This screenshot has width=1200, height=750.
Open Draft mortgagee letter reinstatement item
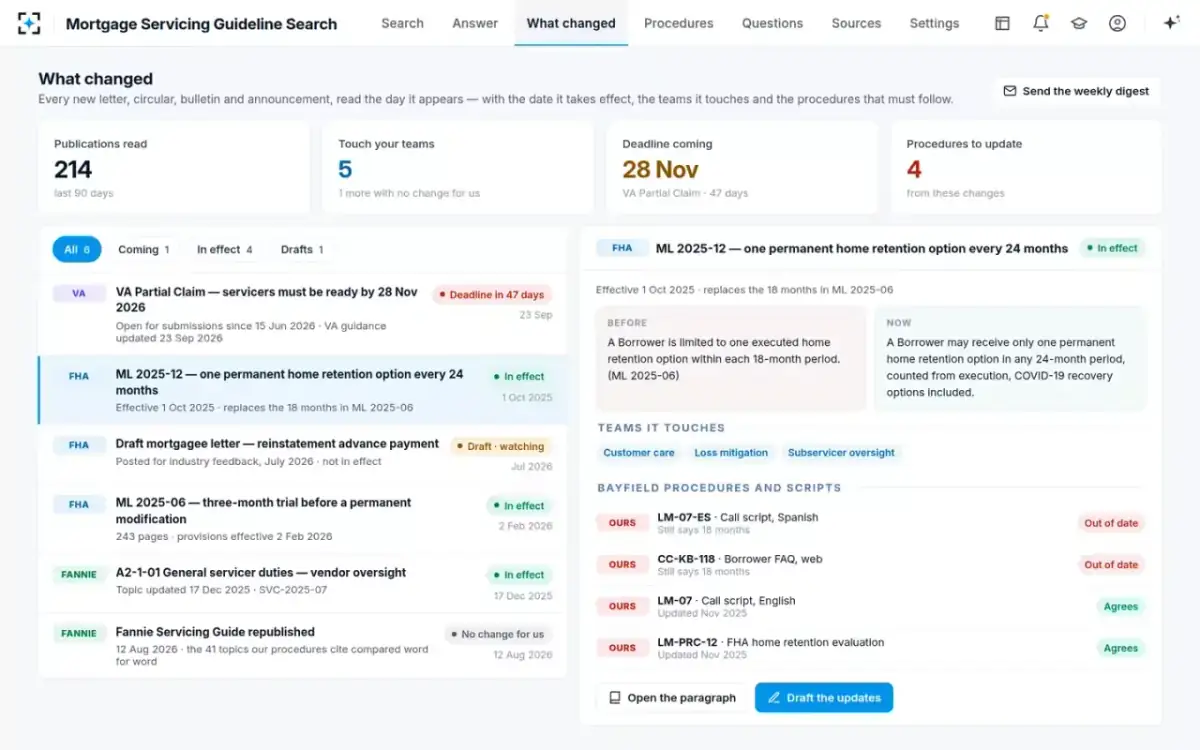(303, 453)
